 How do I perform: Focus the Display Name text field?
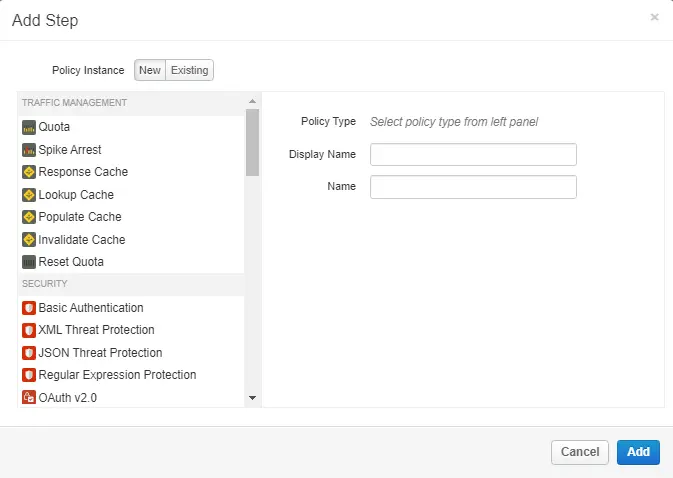[x=473, y=154]
